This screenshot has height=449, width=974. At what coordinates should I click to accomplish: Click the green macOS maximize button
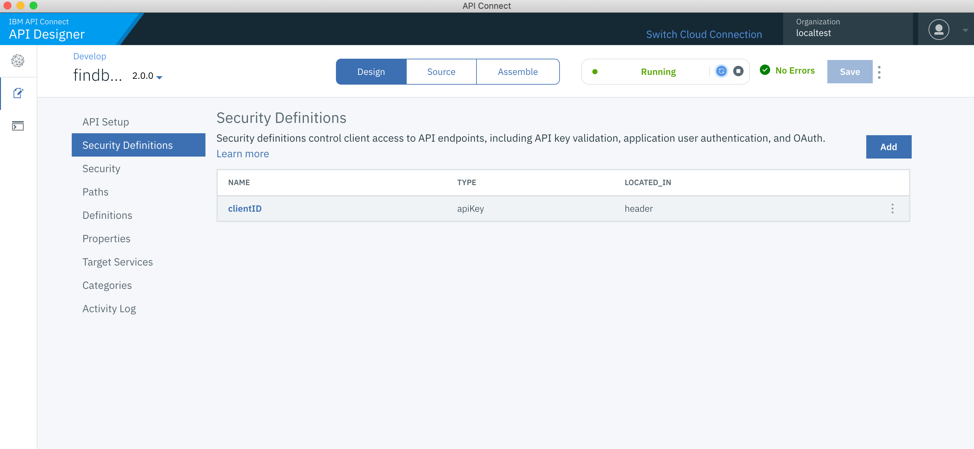(x=33, y=6)
